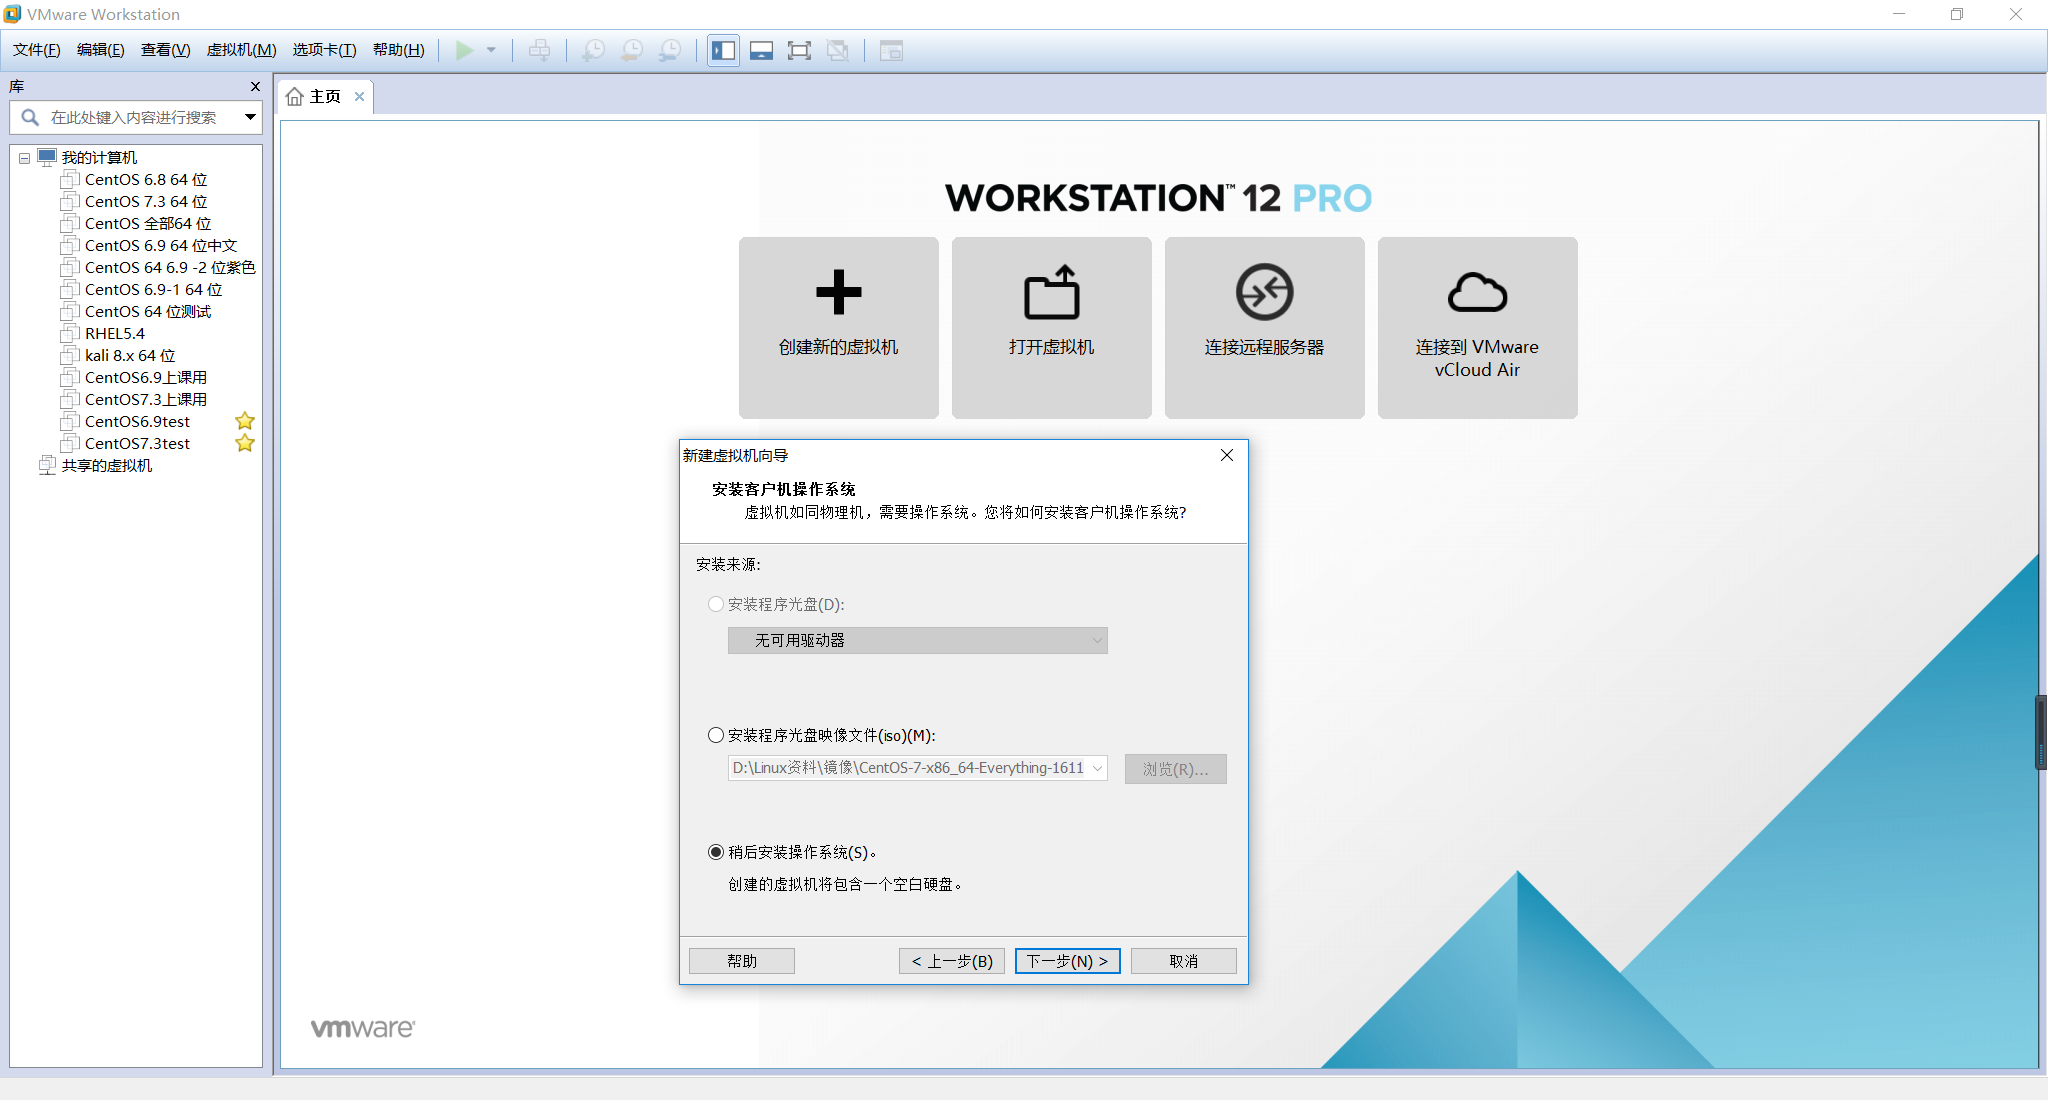Click the Unity mode toolbar icon
Screen dimensions: 2048x1100
point(838,50)
